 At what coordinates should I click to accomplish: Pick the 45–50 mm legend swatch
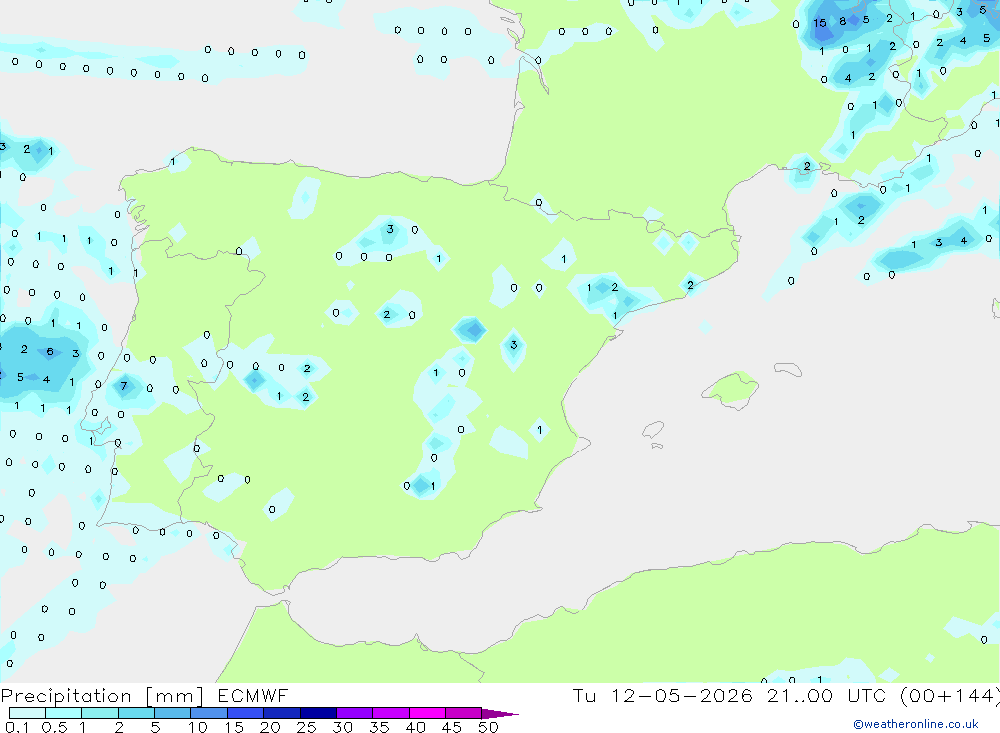pyautogui.click(x=464, y=713)
